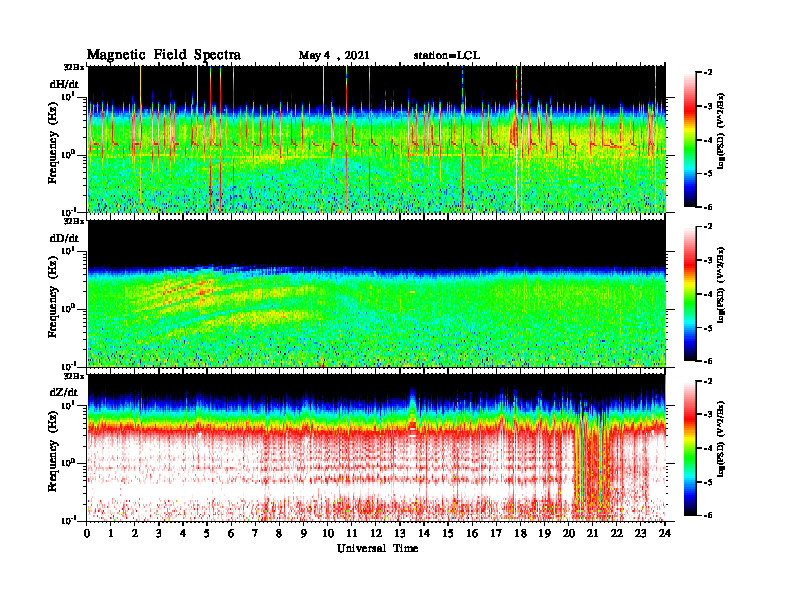The width and height of the screenshot is (792, 612).
Task: Click the dD/dt panel color scale bar
Action: (690, 294)
